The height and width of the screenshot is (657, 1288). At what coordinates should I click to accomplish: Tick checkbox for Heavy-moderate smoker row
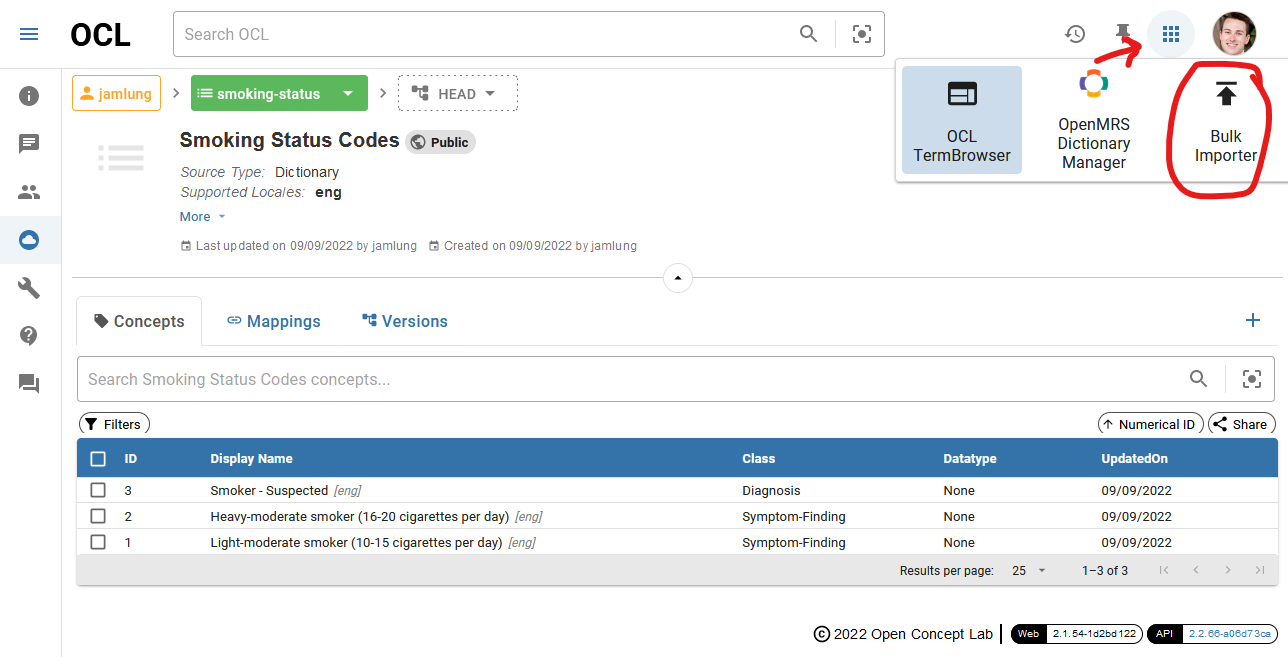click(98, 516)
